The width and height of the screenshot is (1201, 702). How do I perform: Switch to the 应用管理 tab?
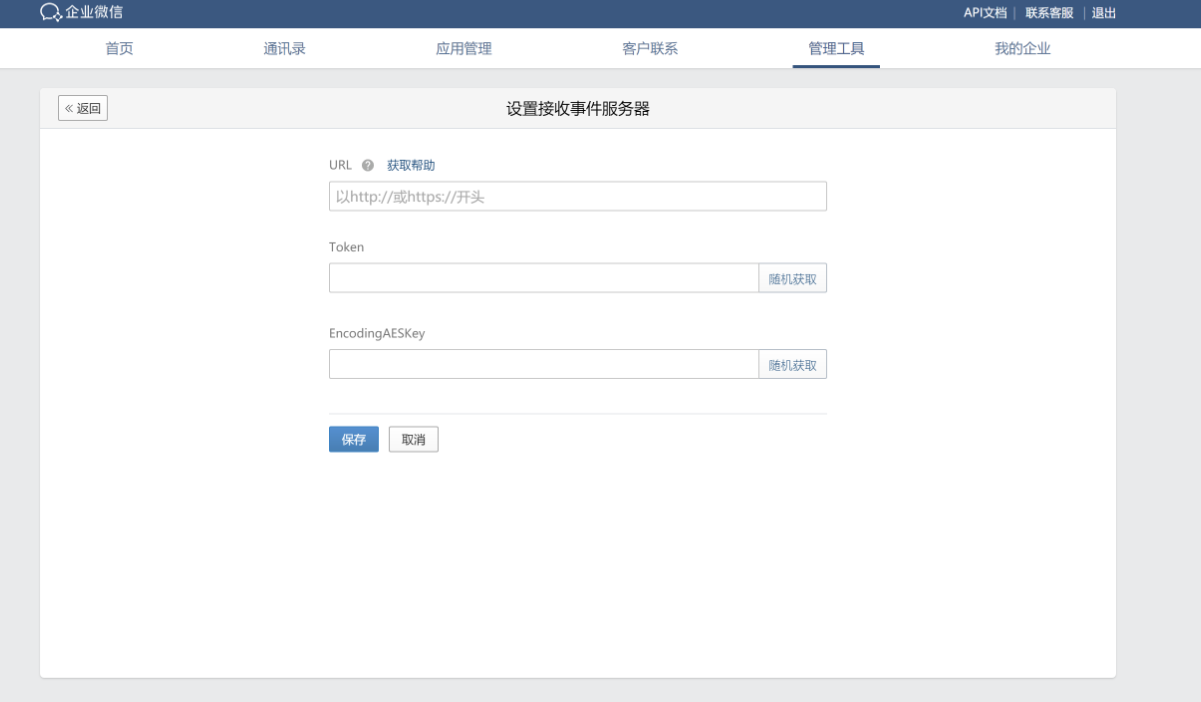pos(464,48)
